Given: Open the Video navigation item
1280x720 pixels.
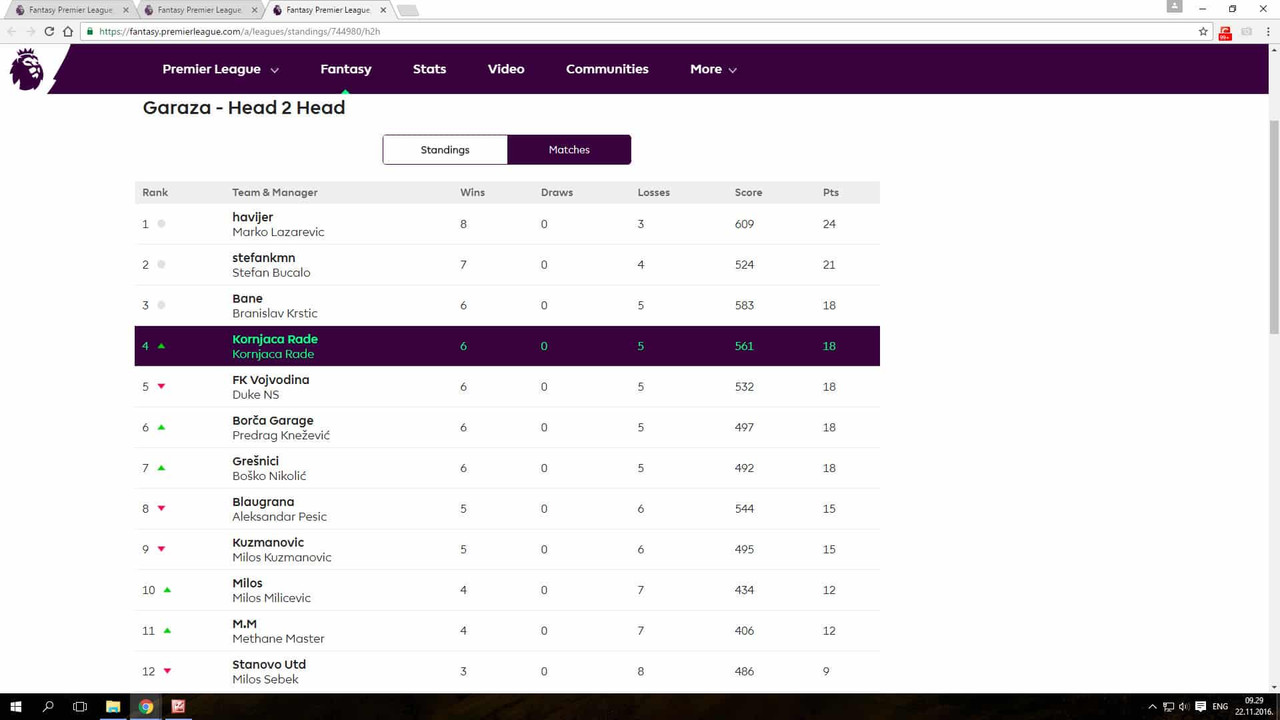Looking at the screenshot, I should point(506,69).
